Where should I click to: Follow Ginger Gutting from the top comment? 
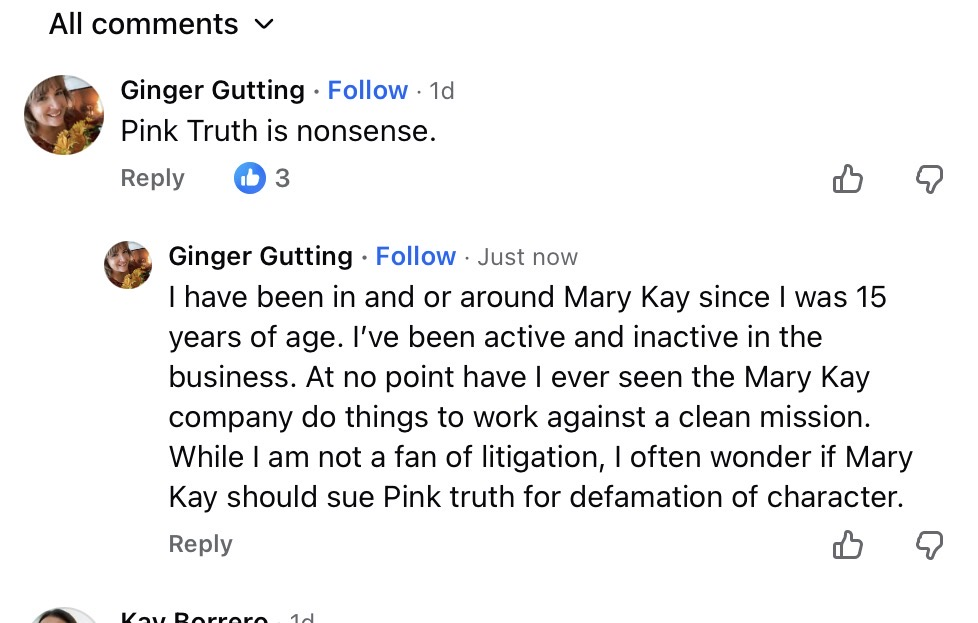click(367, 90)
